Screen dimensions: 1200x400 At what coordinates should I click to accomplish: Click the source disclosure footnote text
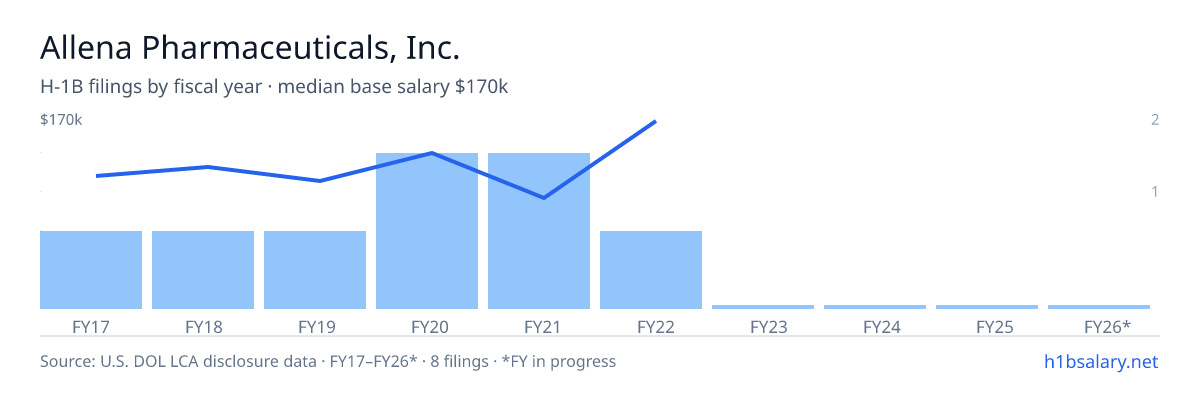[x=328, y=361]
